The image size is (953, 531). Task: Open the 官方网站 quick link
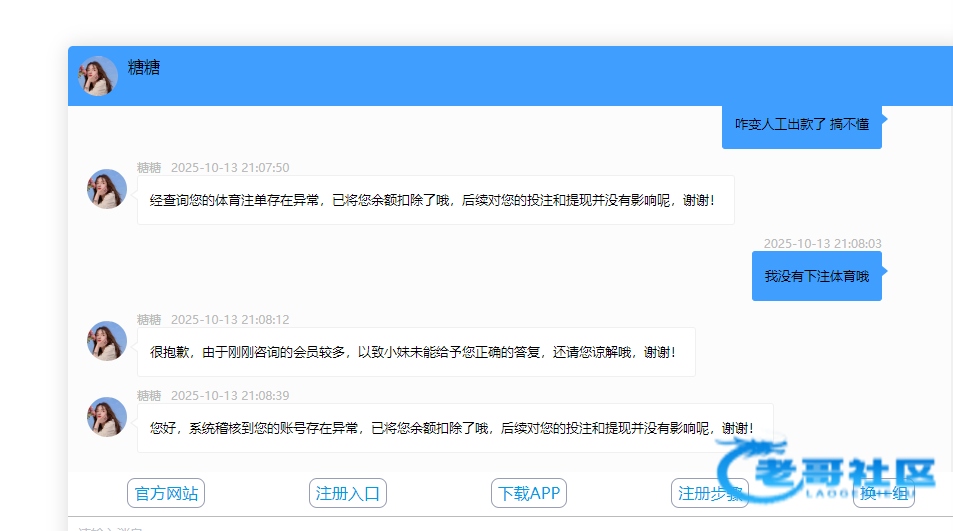166,493
